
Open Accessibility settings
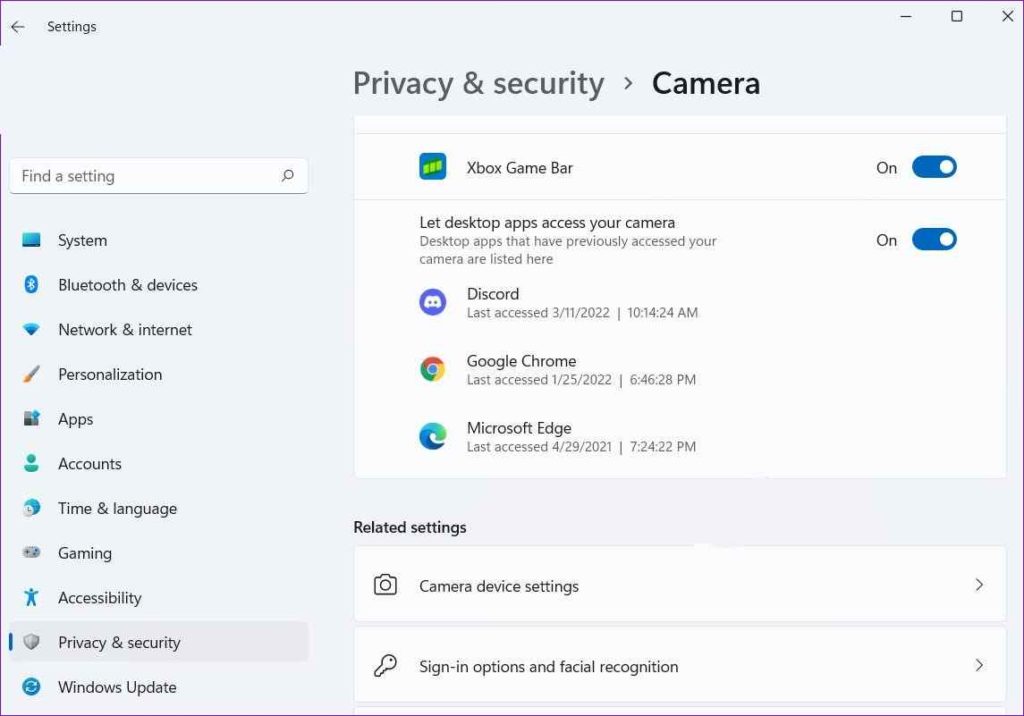pyautogui.click(x=159, y=597)
